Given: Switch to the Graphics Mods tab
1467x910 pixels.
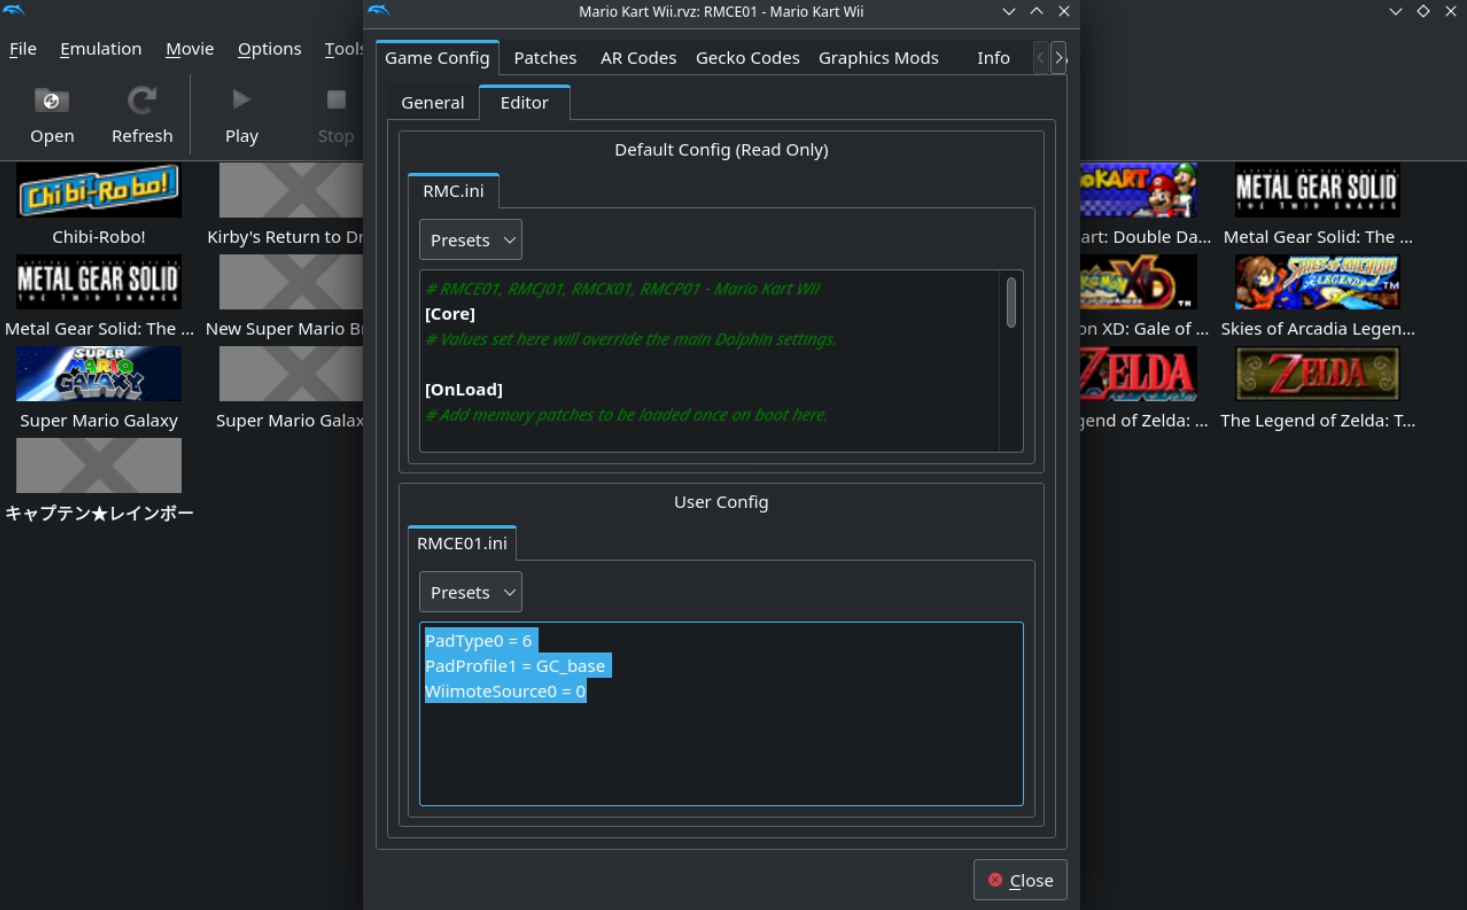Looking at the screenshot, I should (878, 58).
